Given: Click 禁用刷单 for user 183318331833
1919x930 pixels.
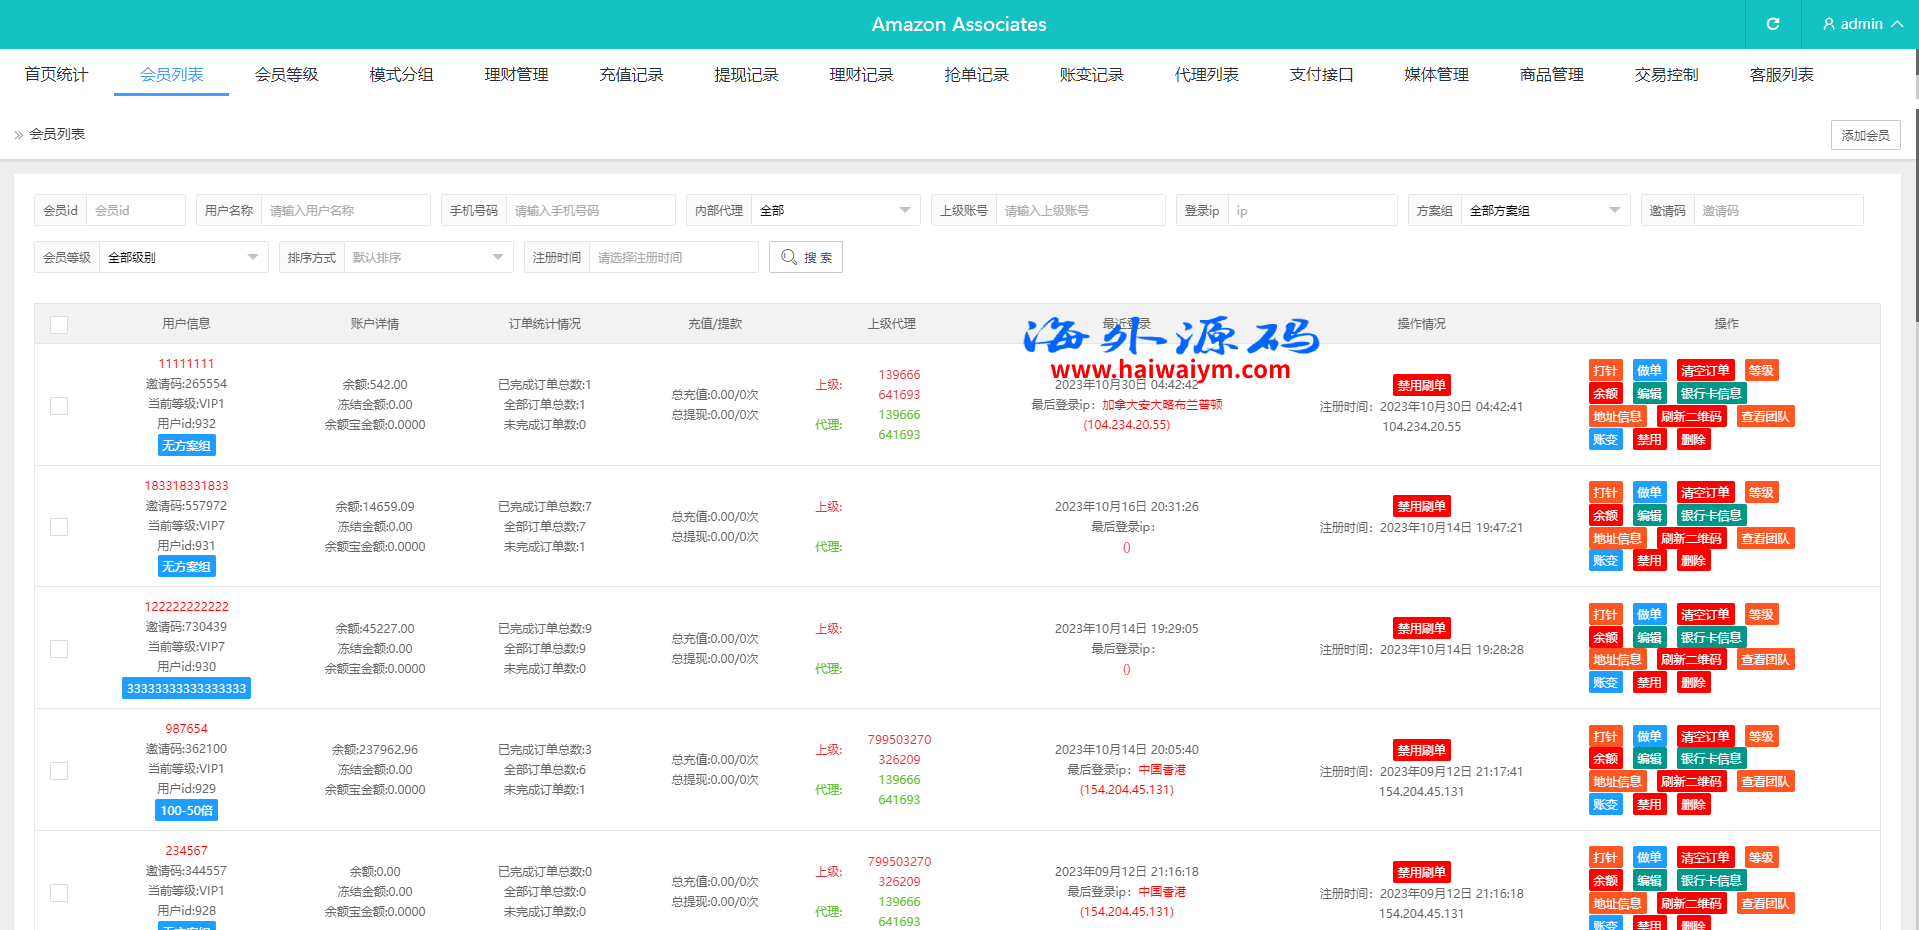Looking at the screenshot, I should (x=1421, y=507).
